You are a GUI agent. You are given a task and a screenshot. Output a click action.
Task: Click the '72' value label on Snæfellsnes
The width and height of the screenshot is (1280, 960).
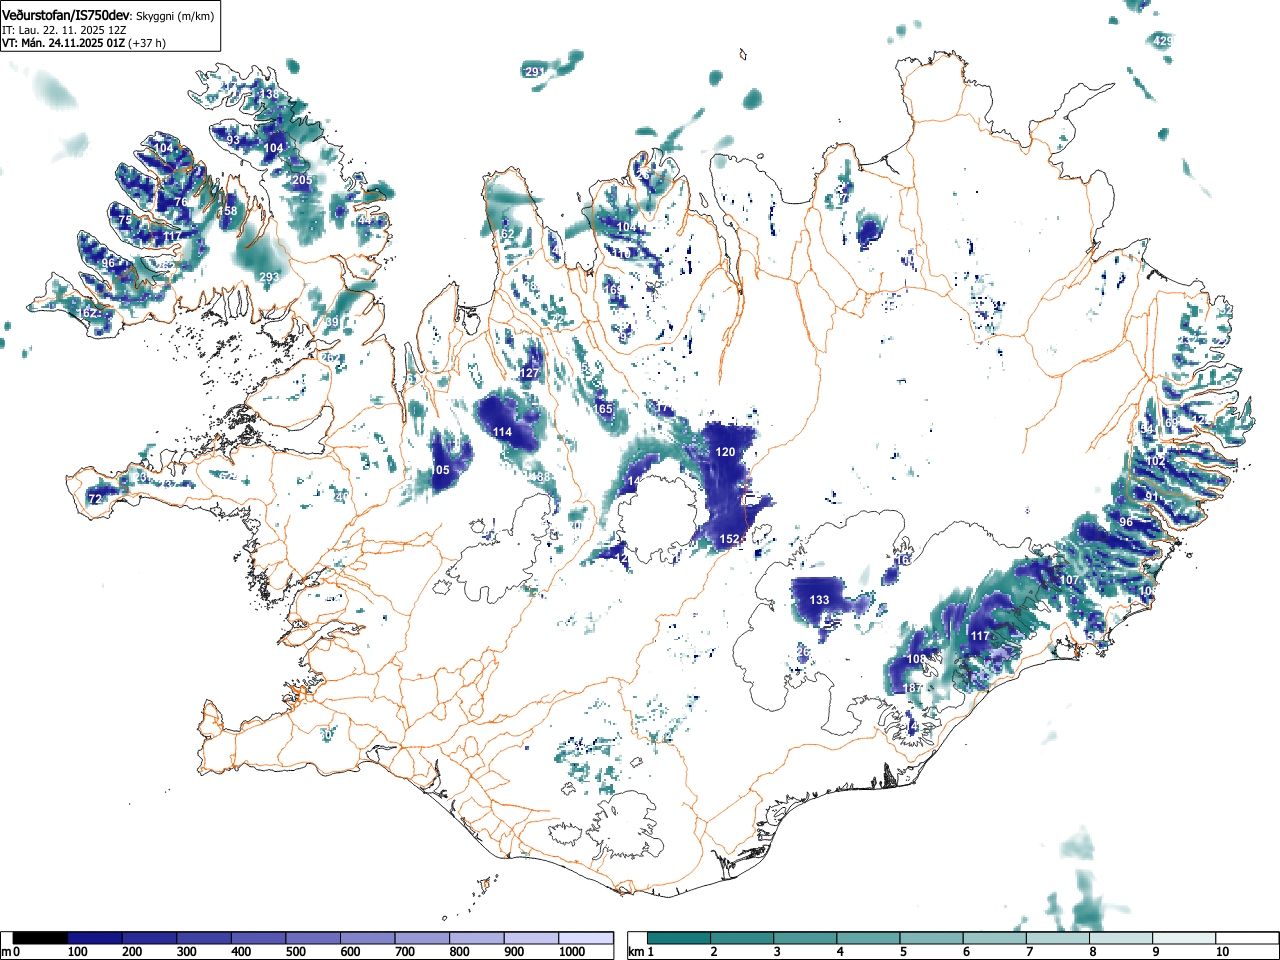coord(95,499)
